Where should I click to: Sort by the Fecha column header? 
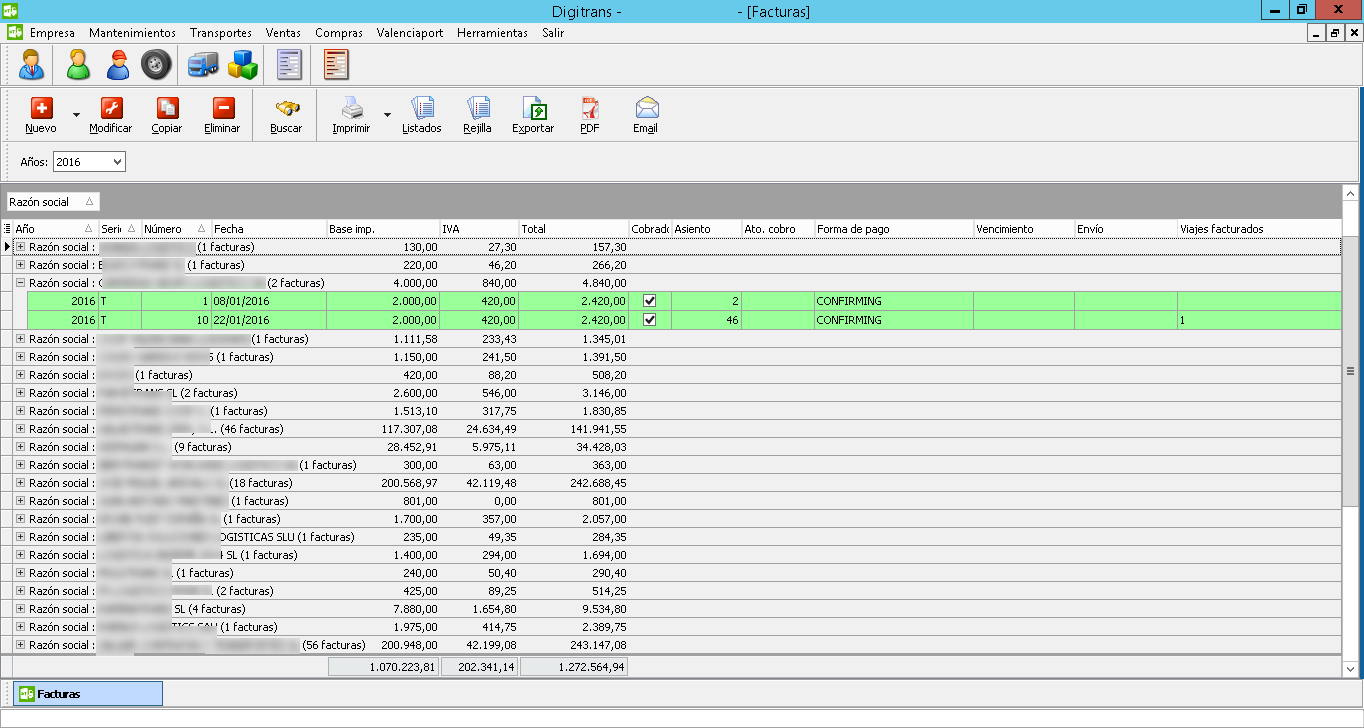click(269, 229)
